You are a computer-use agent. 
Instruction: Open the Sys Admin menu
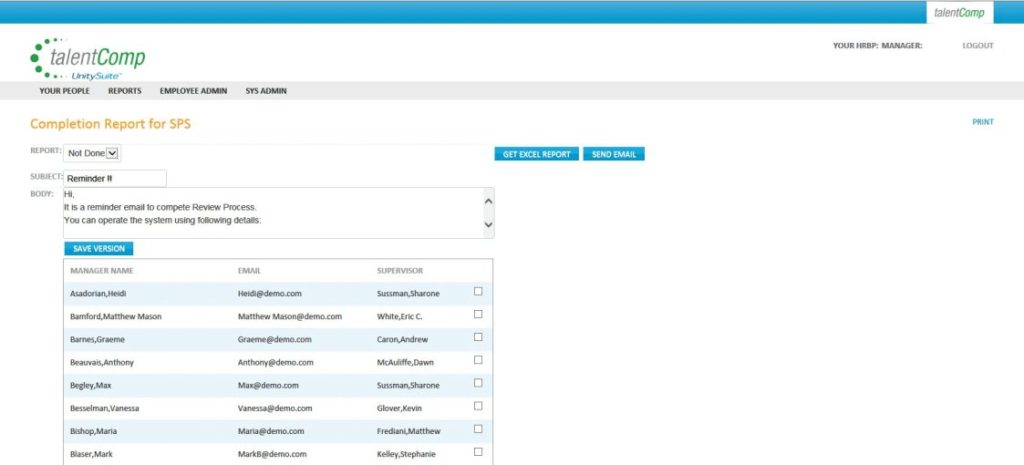[x=266, y=91]
